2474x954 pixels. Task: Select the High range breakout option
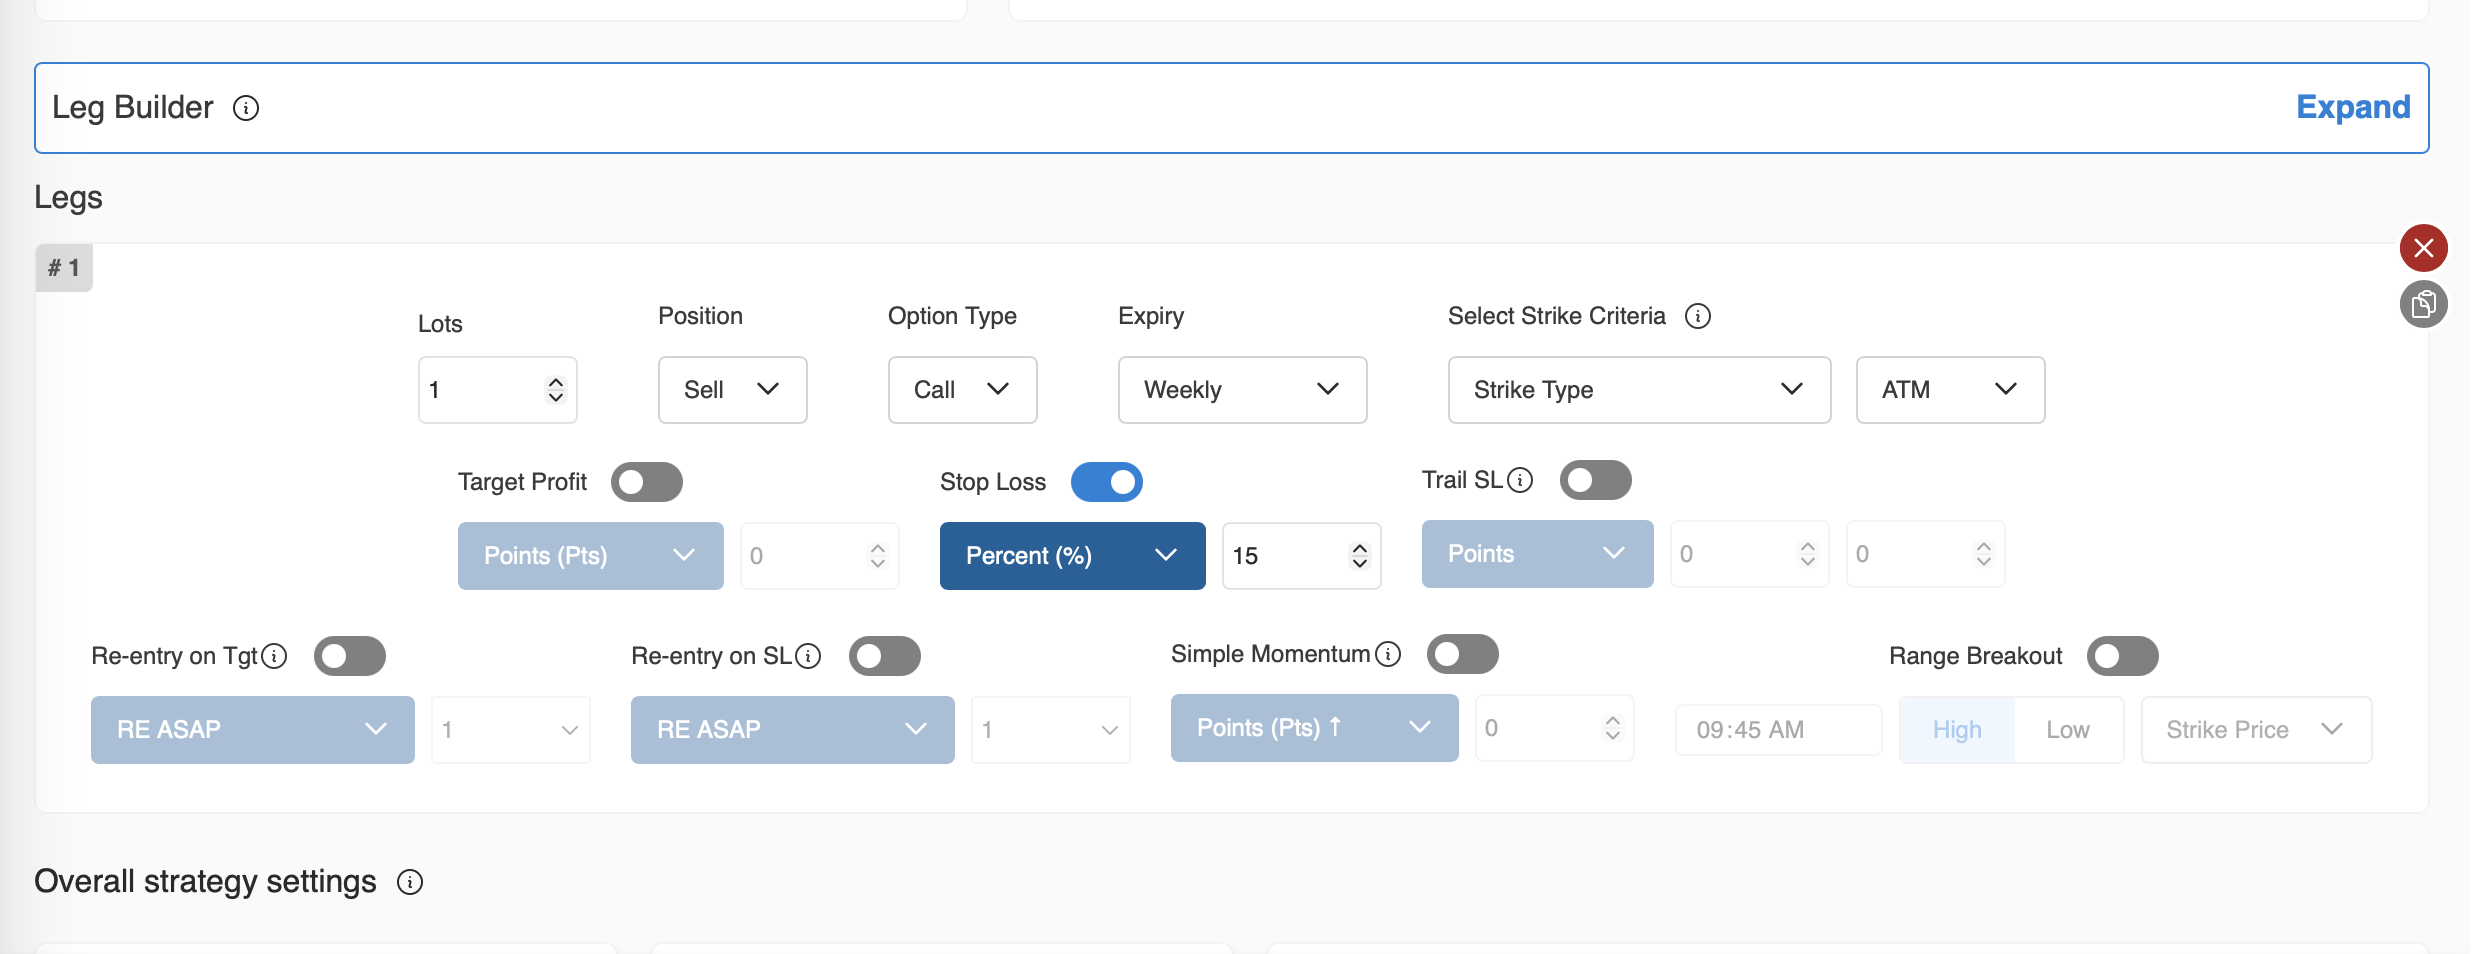click(1956, 730)
